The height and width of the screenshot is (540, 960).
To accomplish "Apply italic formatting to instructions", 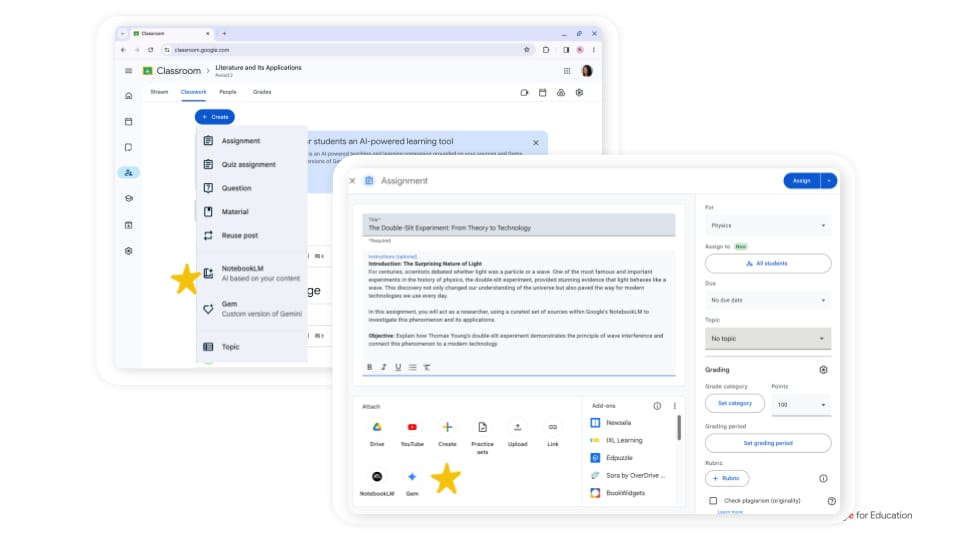I will tap(384, 367).
